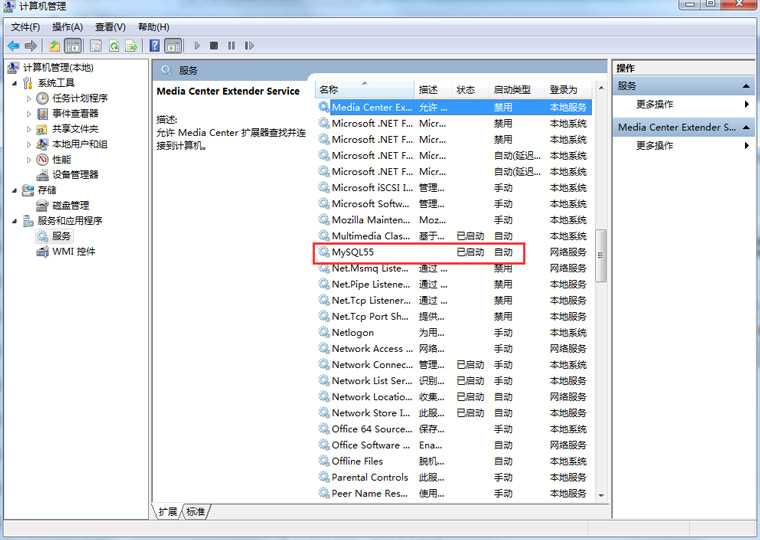Collapse the 系统工具 tree node

coord(15,83)
